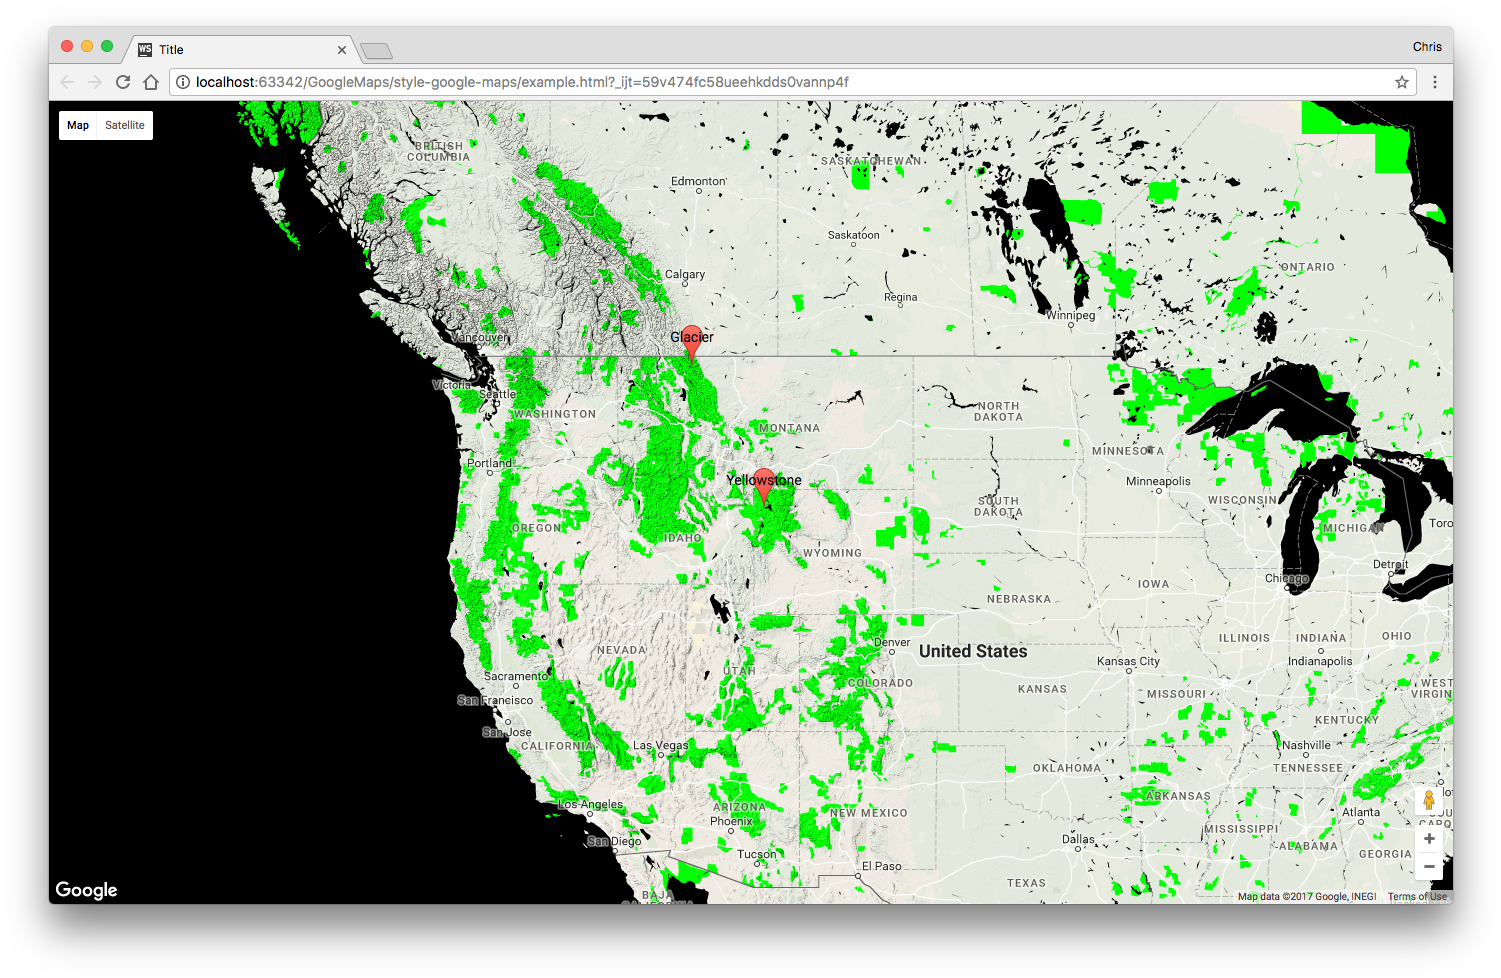Close the Title browser tab
The image size is (1501, 978).
coord(342,49)
